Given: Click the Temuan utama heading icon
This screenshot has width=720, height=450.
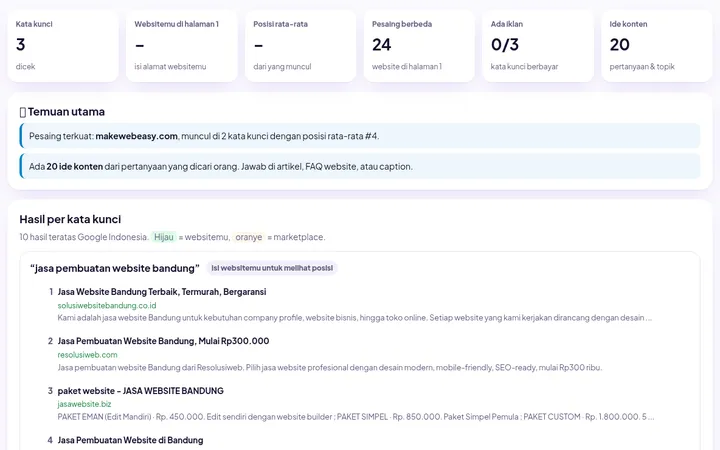Looking at the screenshot, I should (22, 112).
